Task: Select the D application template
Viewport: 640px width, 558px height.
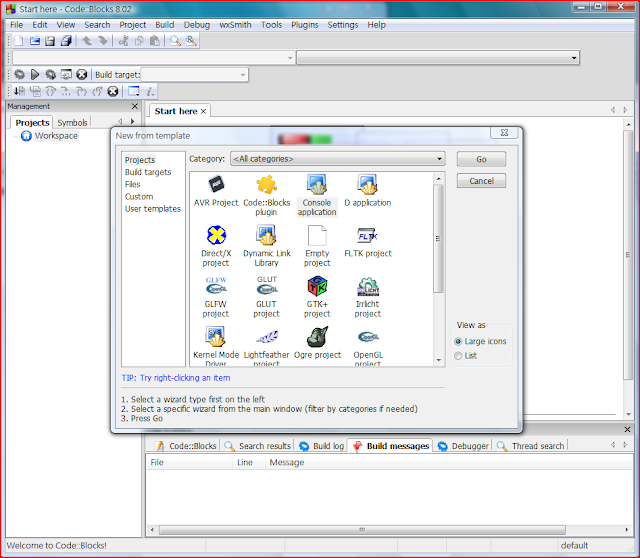Action: coord(368,191)
